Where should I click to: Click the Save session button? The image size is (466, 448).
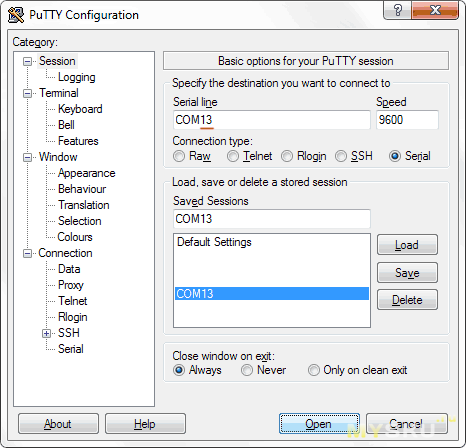click(x=407, y=273)
